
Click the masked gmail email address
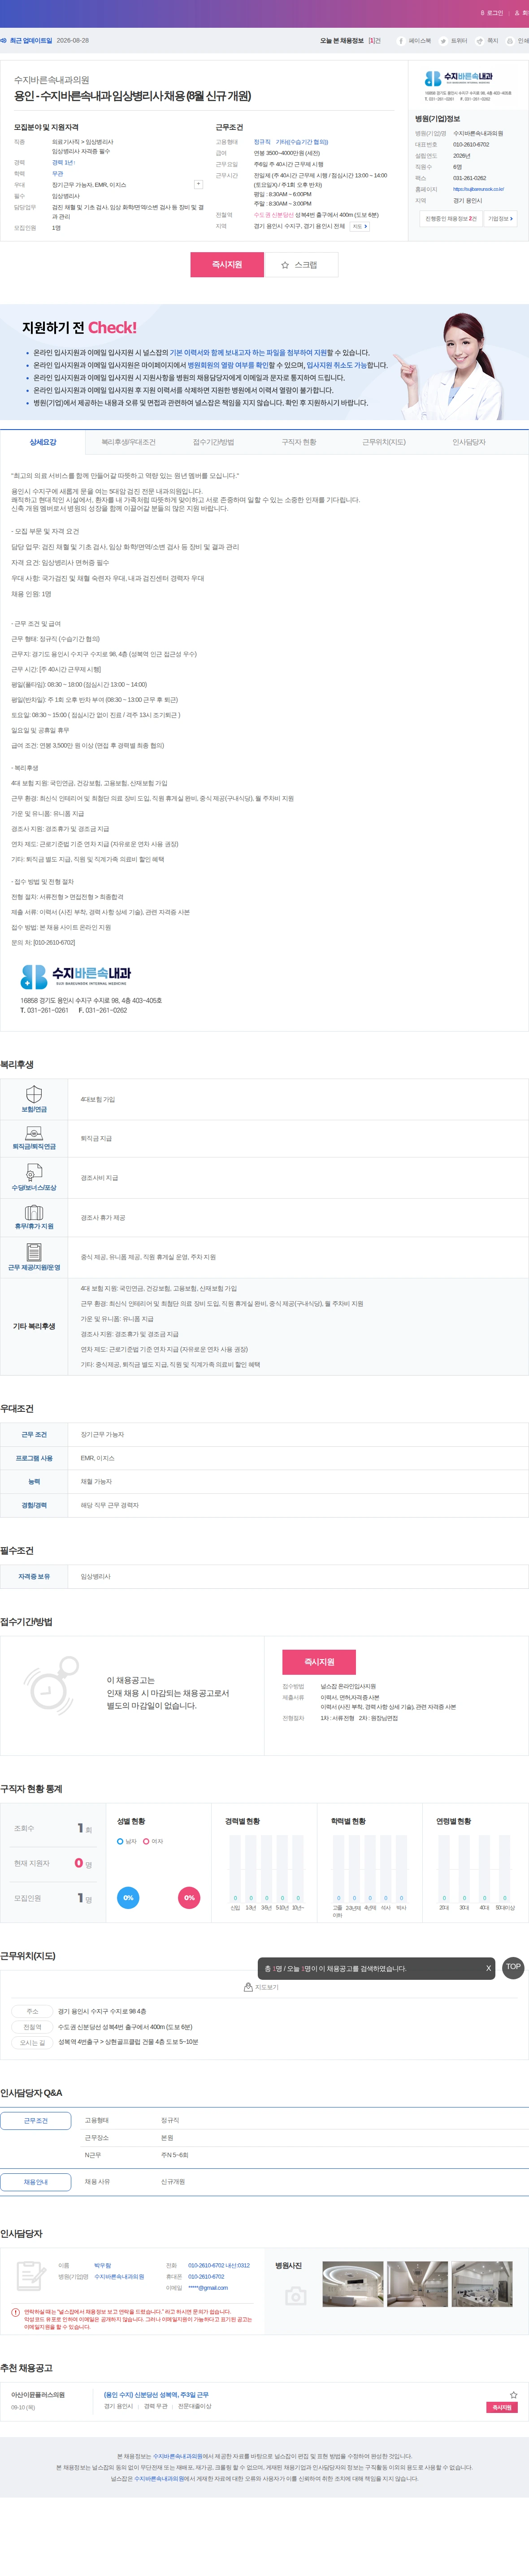click(208, 2287)
